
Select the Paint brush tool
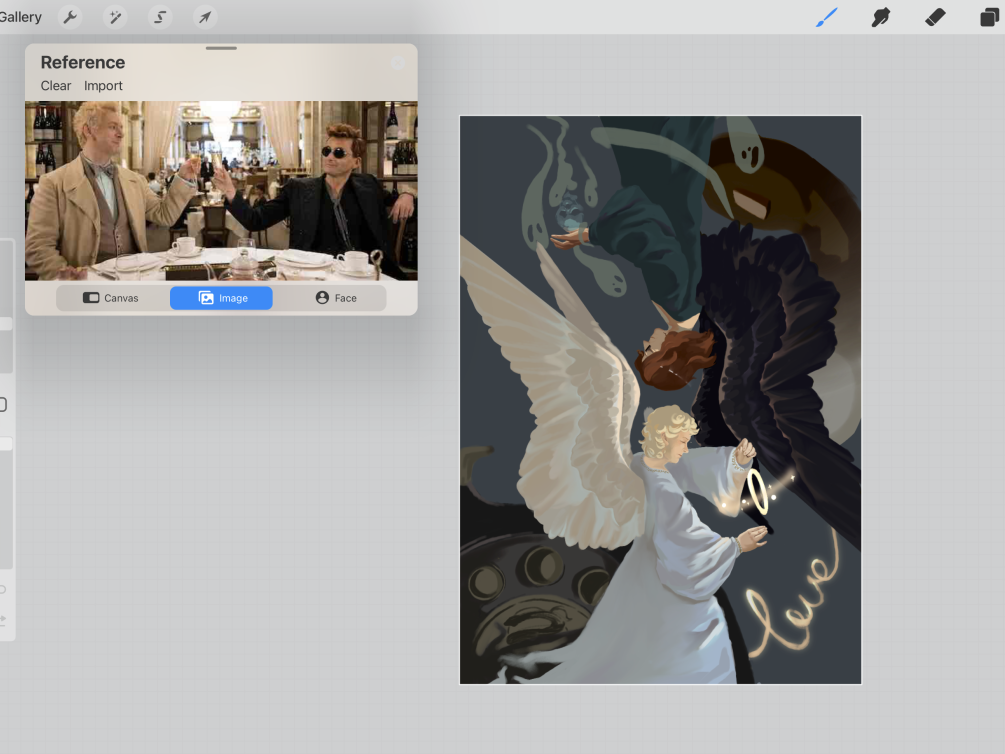827,17
